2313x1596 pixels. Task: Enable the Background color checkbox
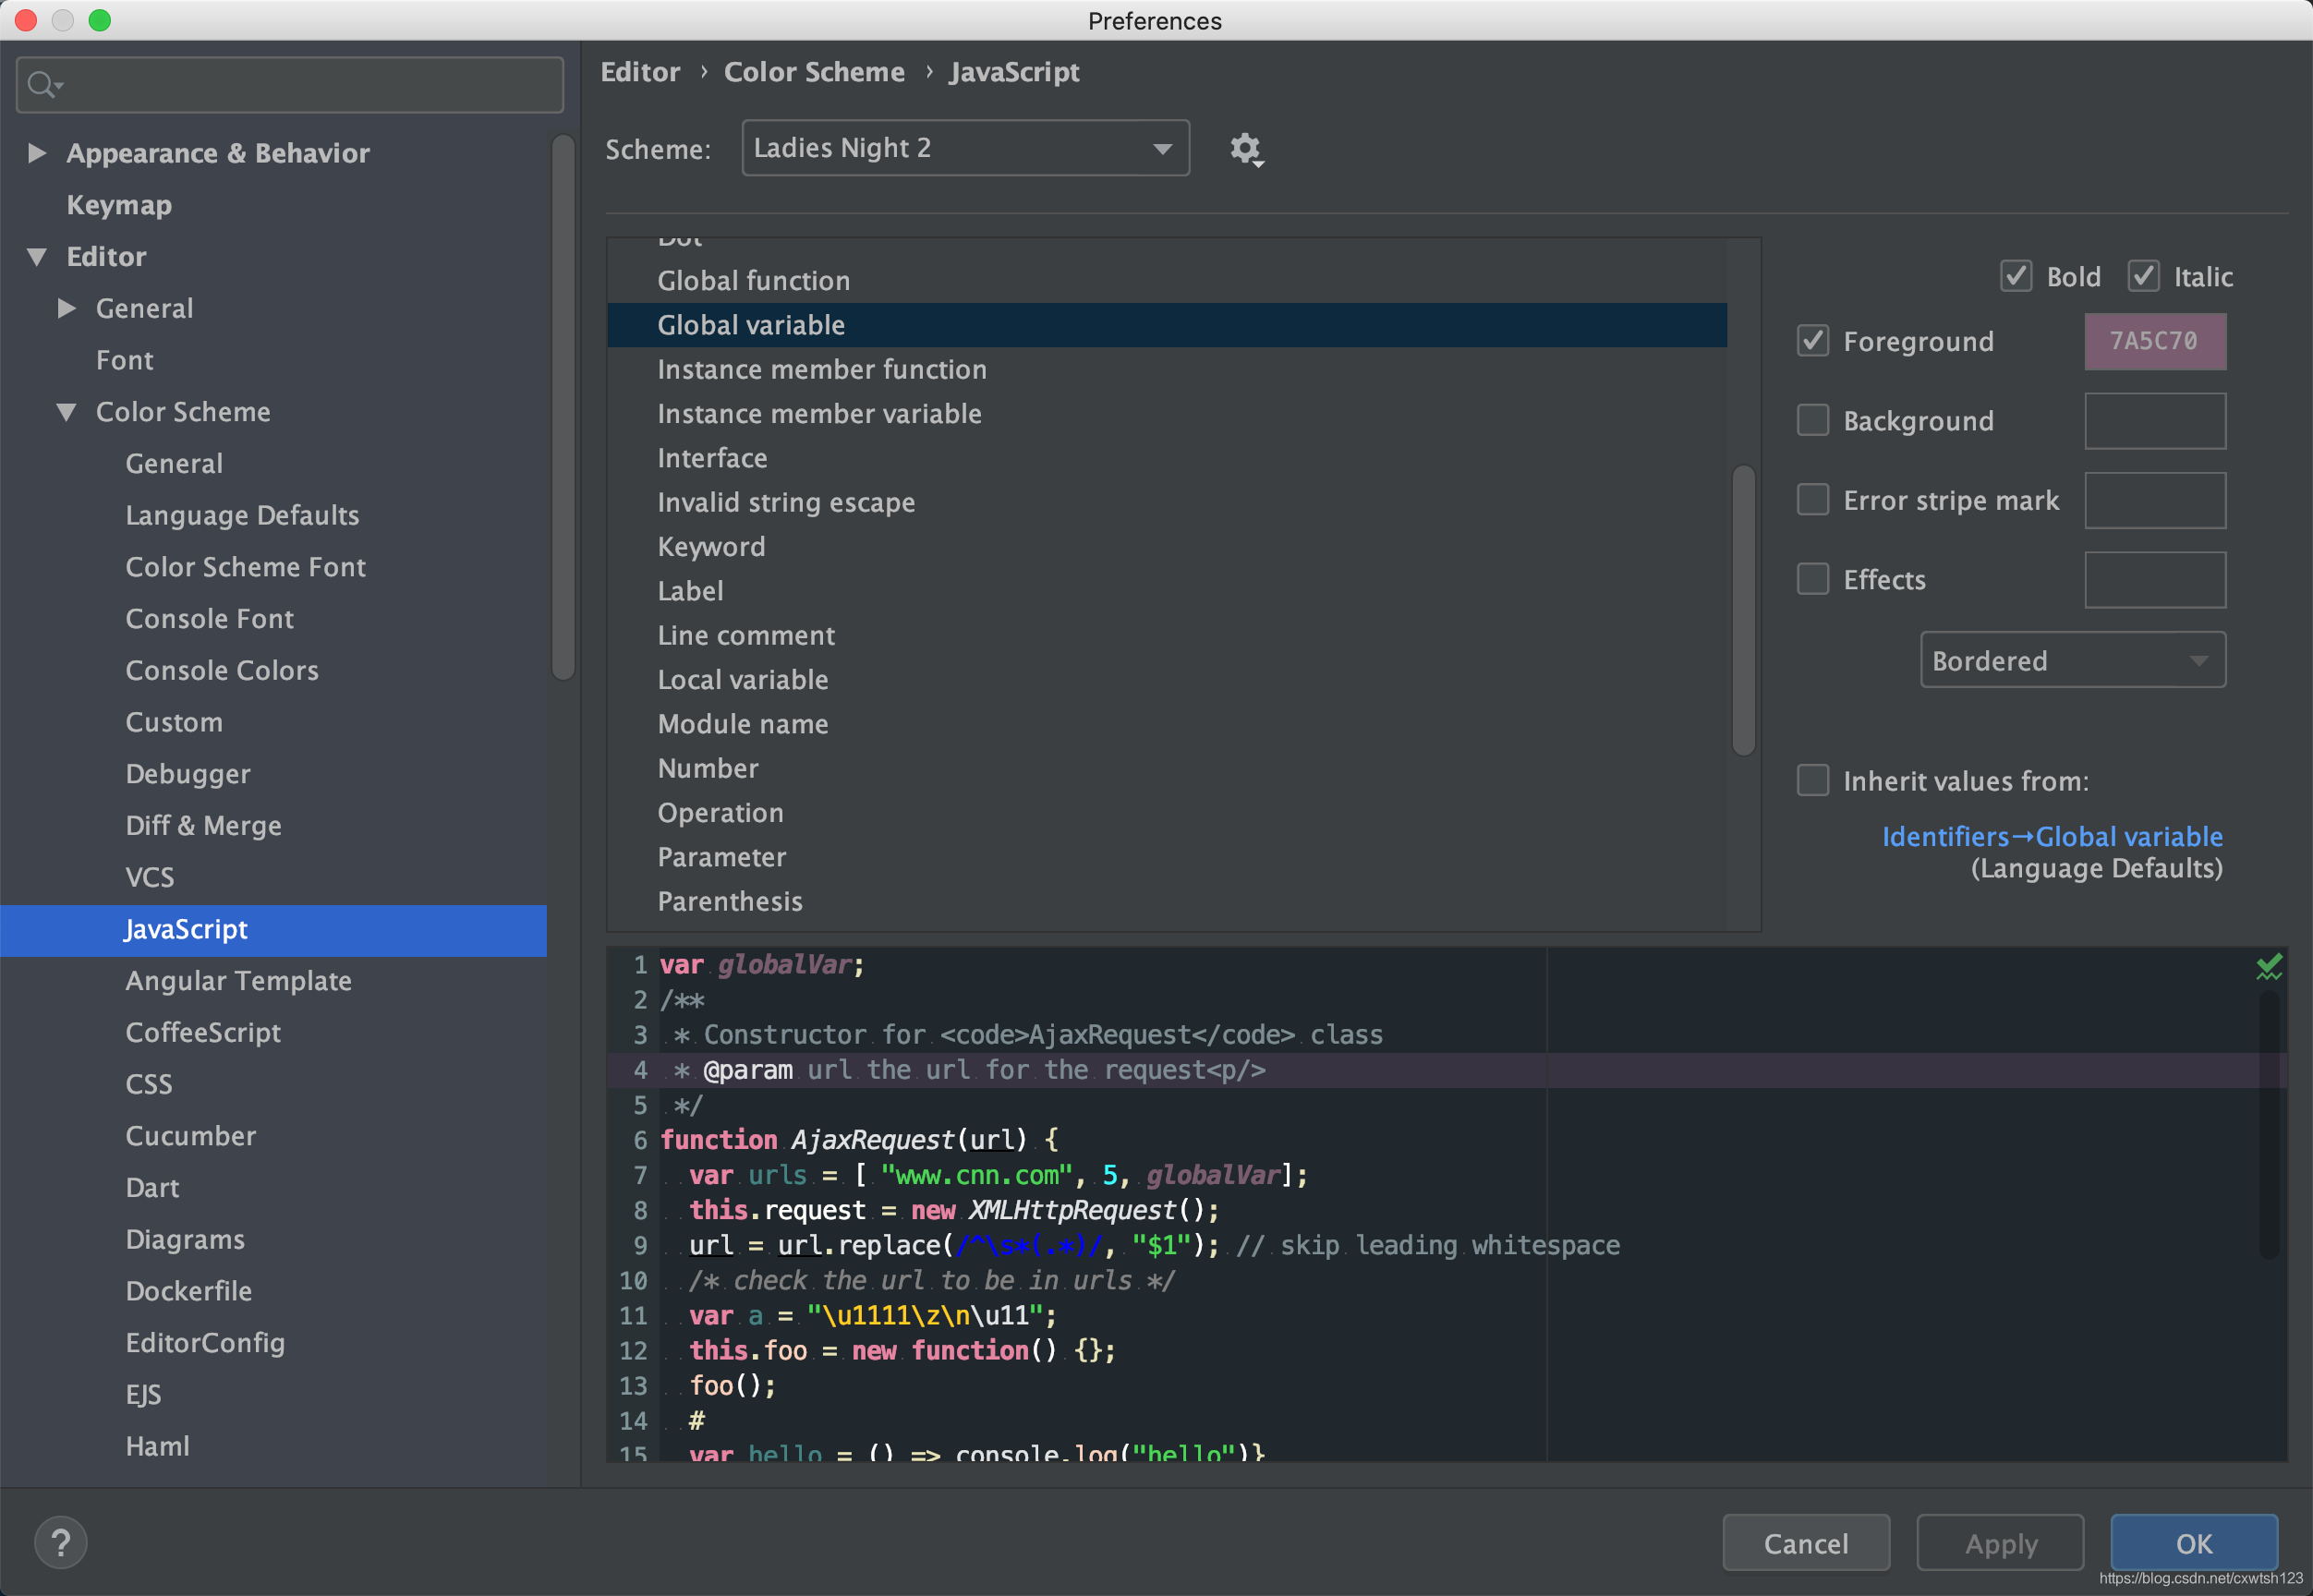coord(1812,420)
